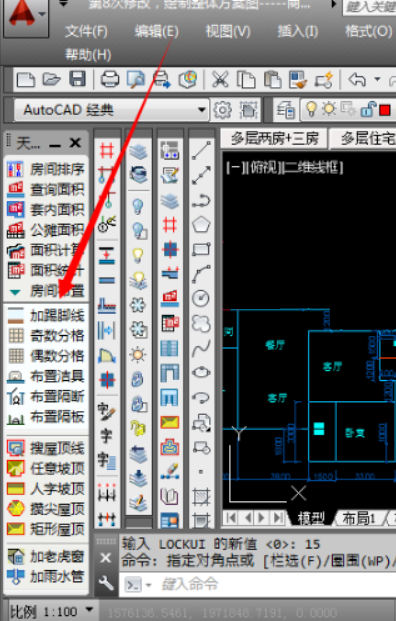Select the Revision Cloud tool

pos(201,323)
